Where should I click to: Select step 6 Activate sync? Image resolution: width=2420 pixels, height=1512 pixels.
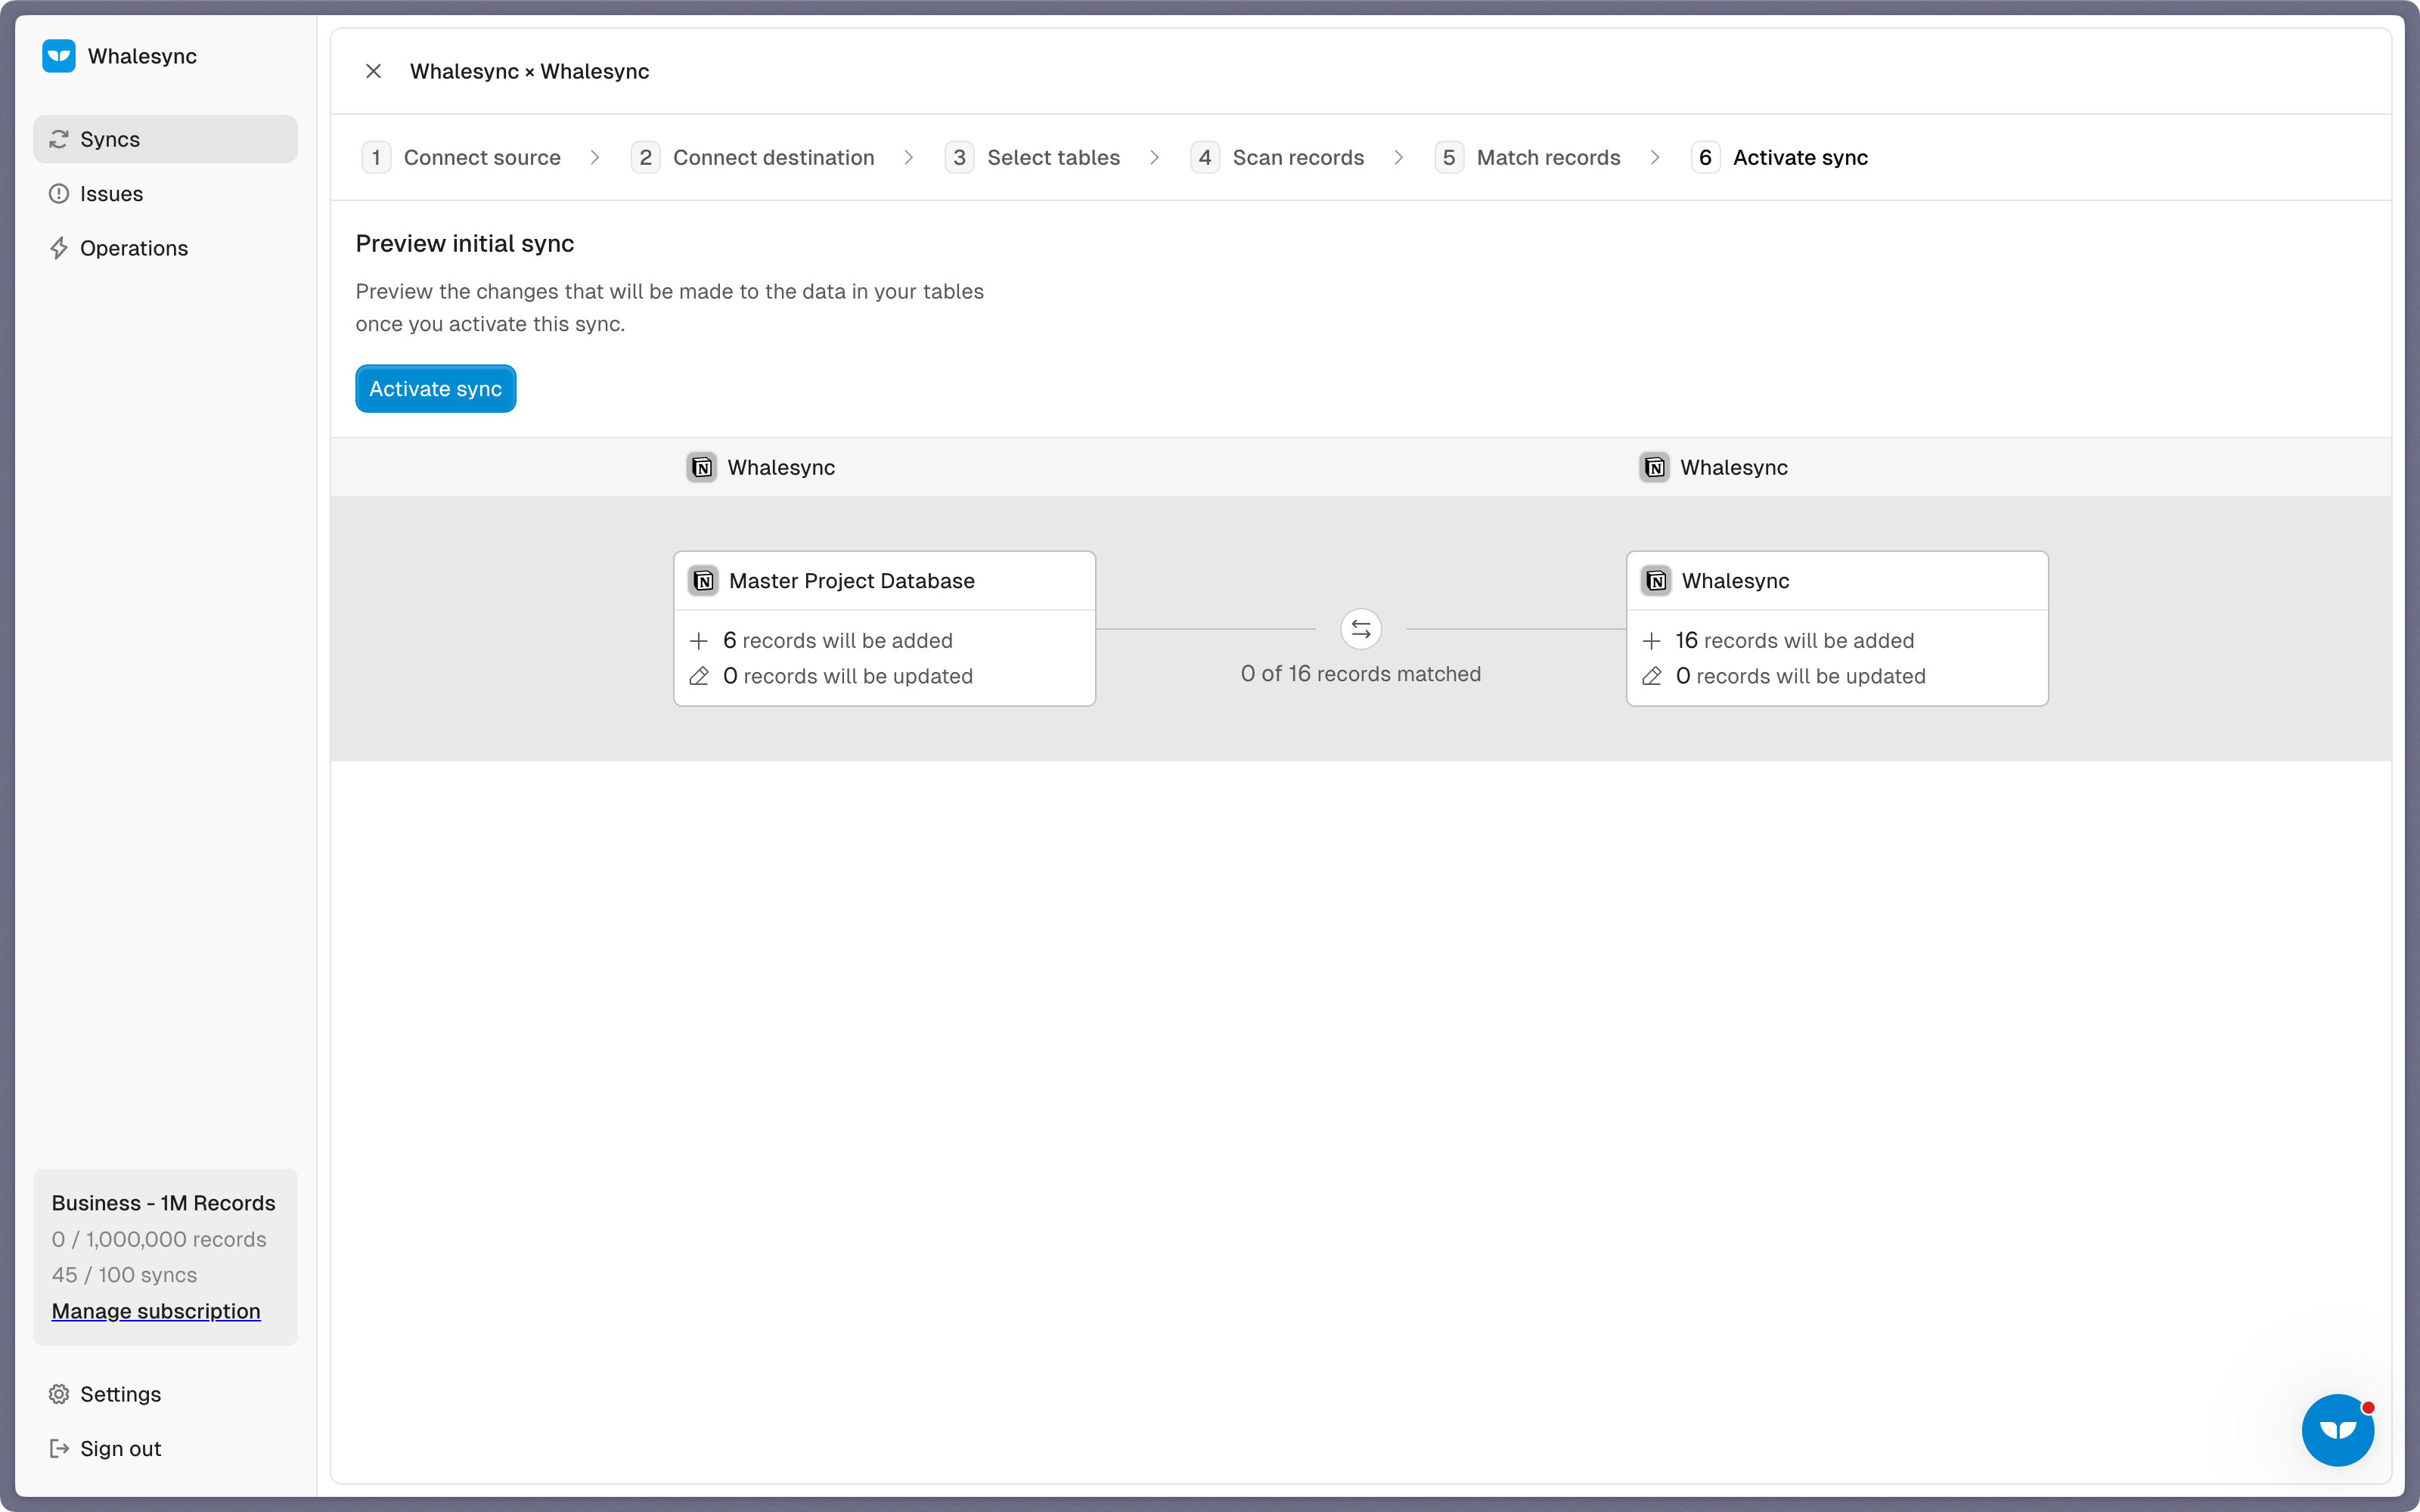[x=1780, y=157]
